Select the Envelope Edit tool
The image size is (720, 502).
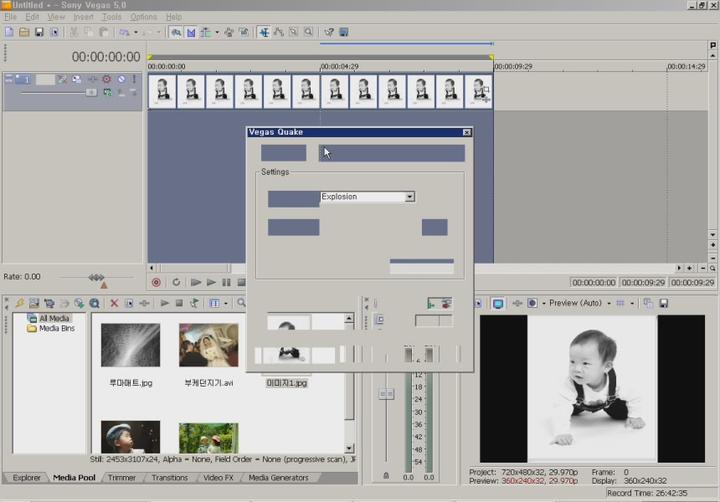pos(278,32)
